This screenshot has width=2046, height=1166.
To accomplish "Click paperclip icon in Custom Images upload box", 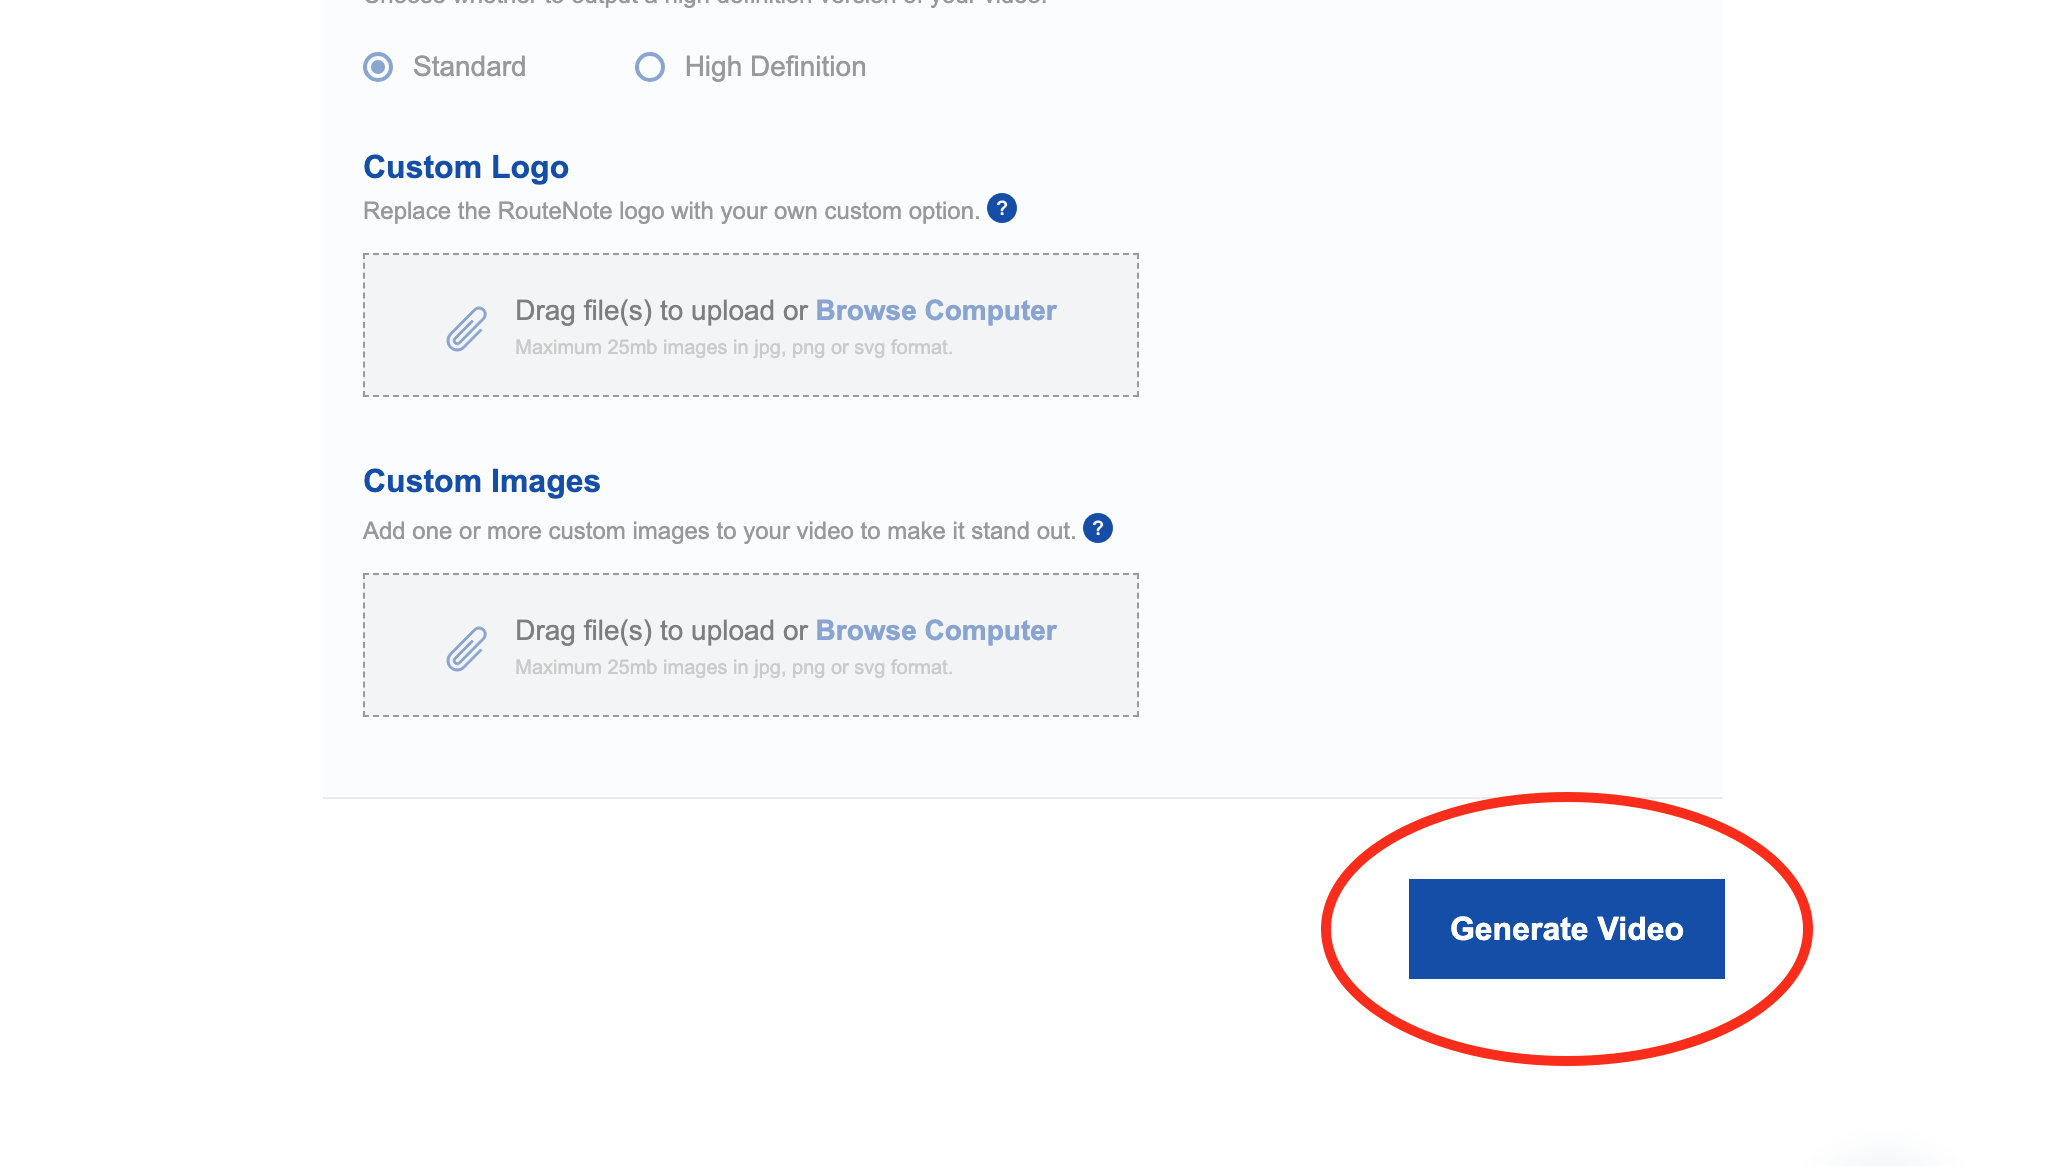I will point(466,649).
